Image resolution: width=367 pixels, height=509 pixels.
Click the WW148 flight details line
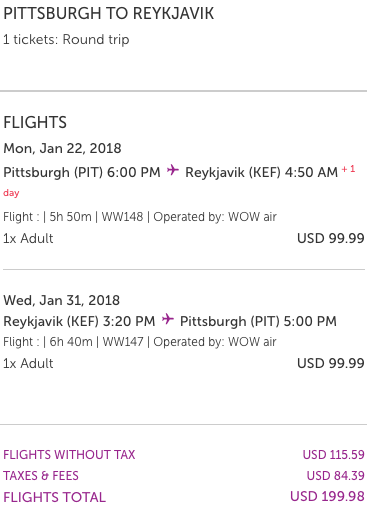pos(140,217)
